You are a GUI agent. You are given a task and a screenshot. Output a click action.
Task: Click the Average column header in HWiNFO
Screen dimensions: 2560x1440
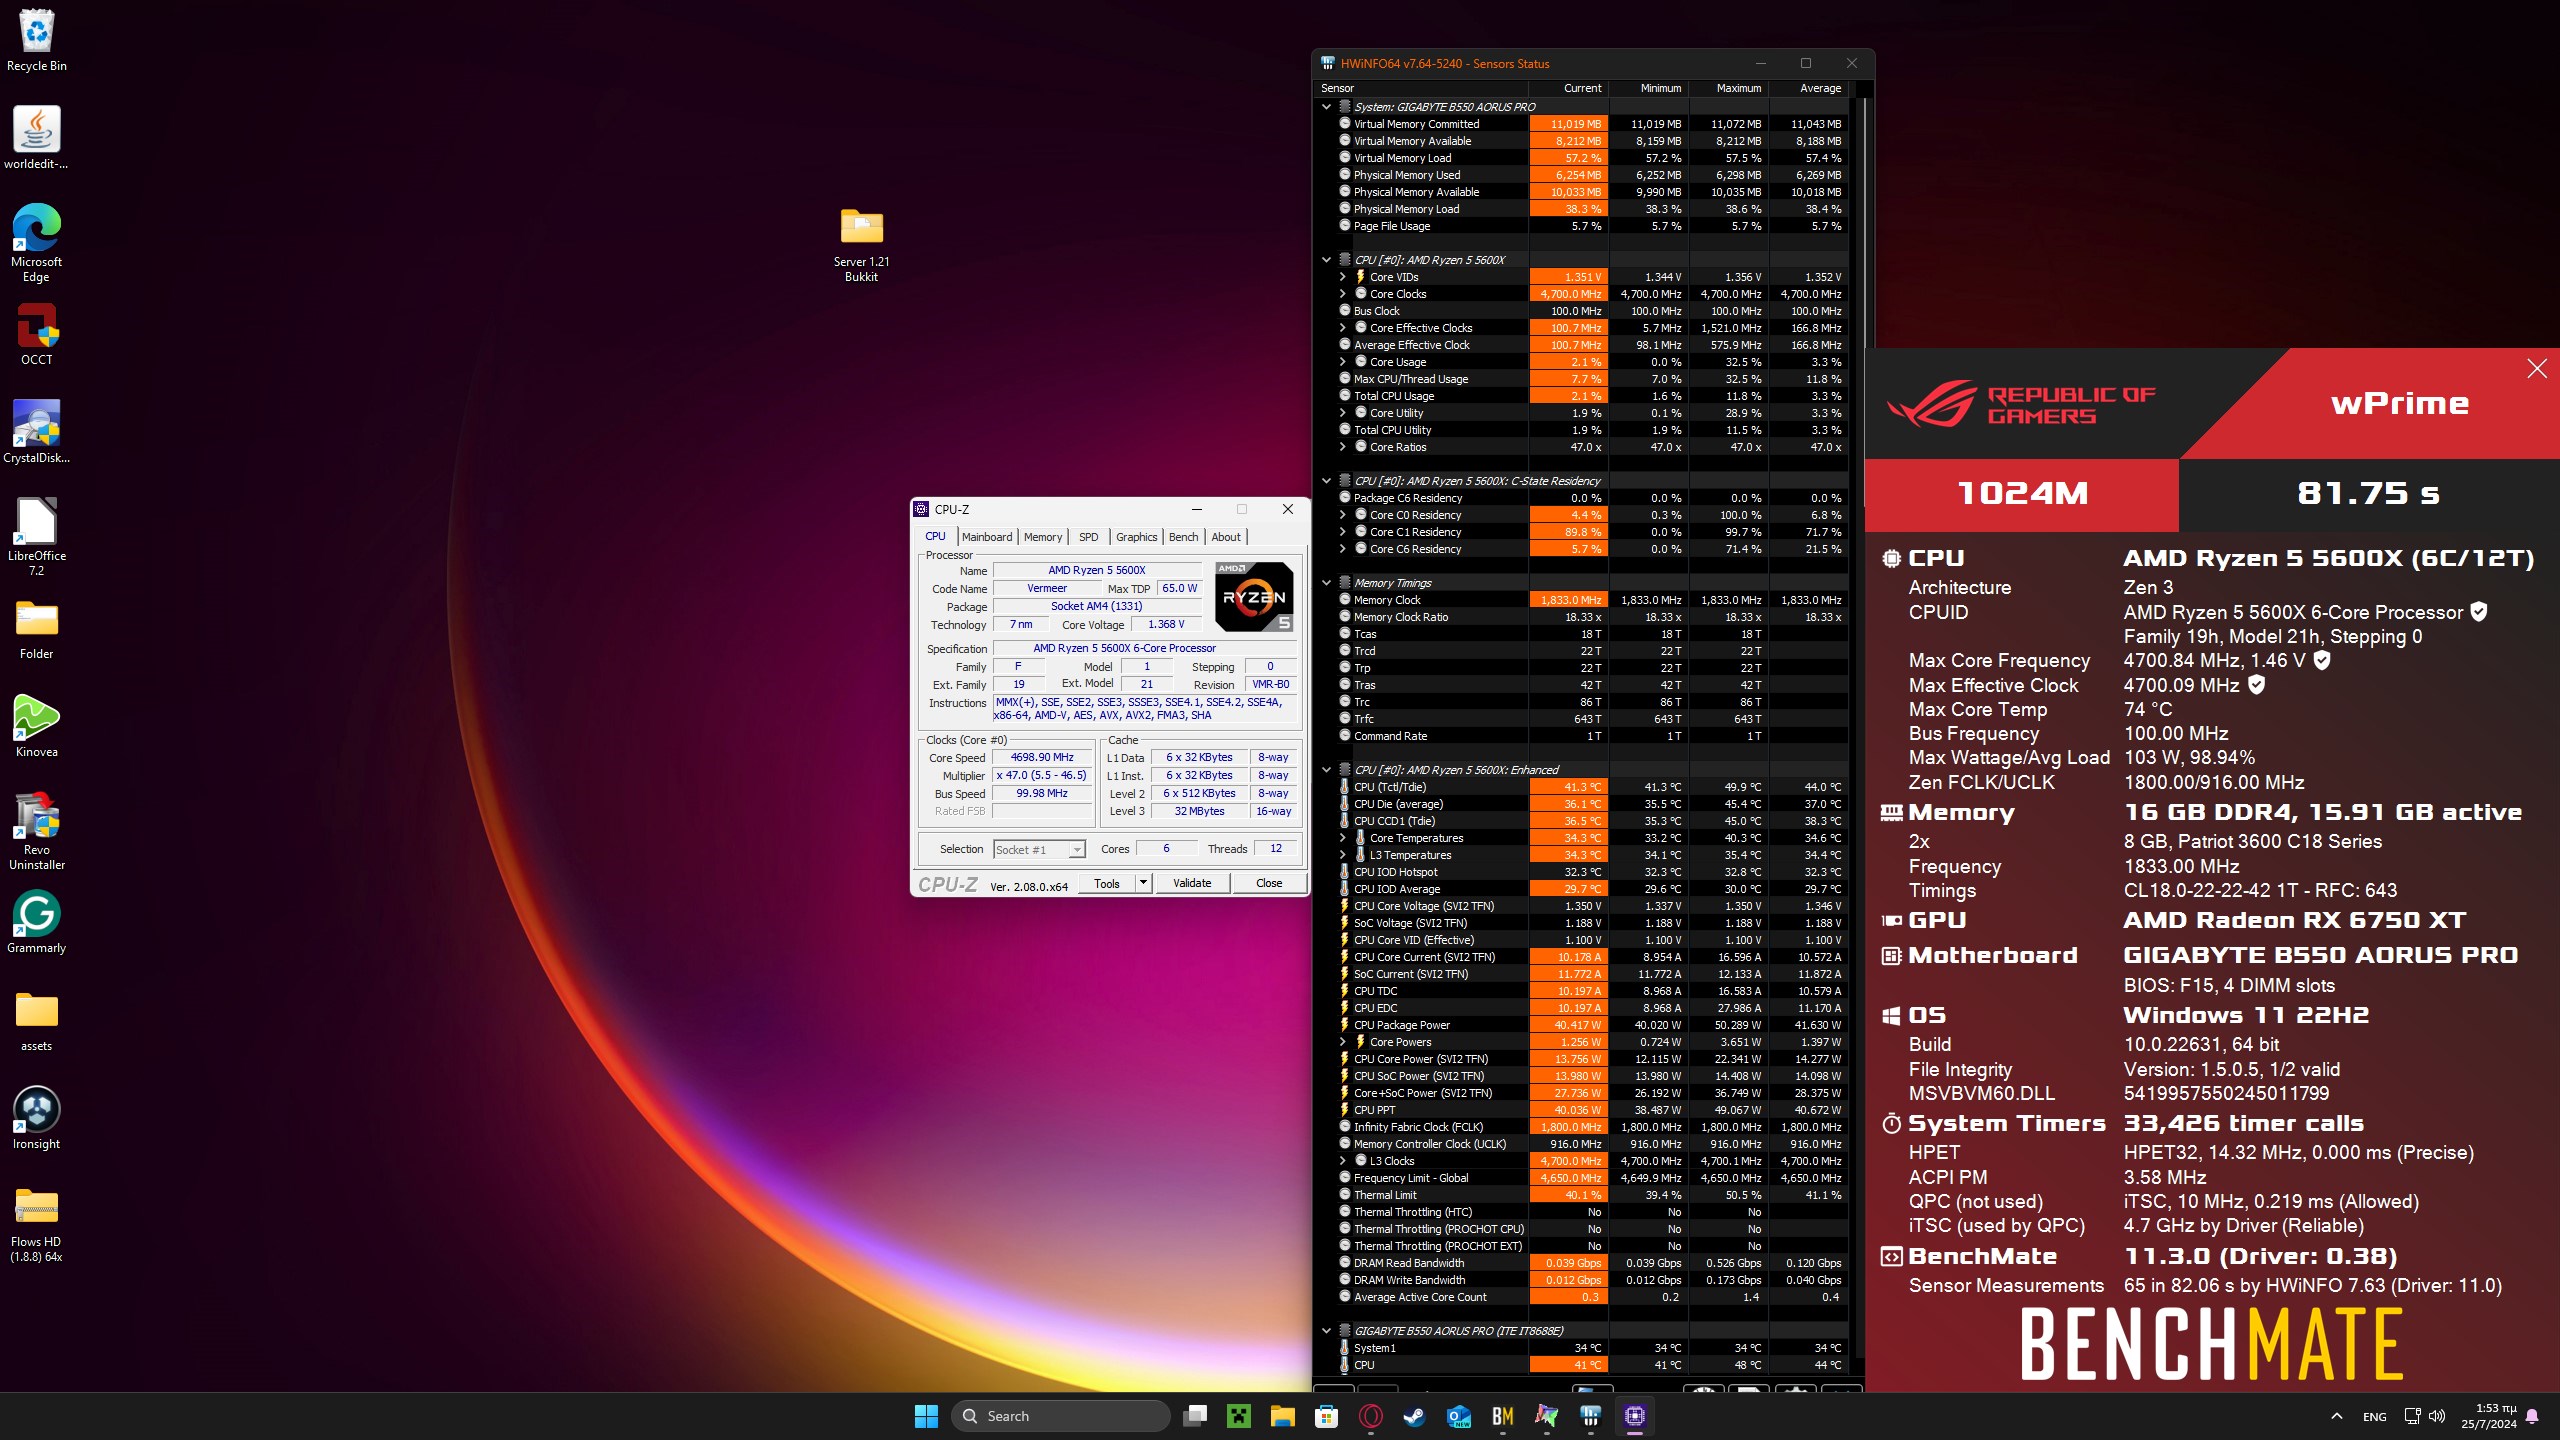point(1809,88)
